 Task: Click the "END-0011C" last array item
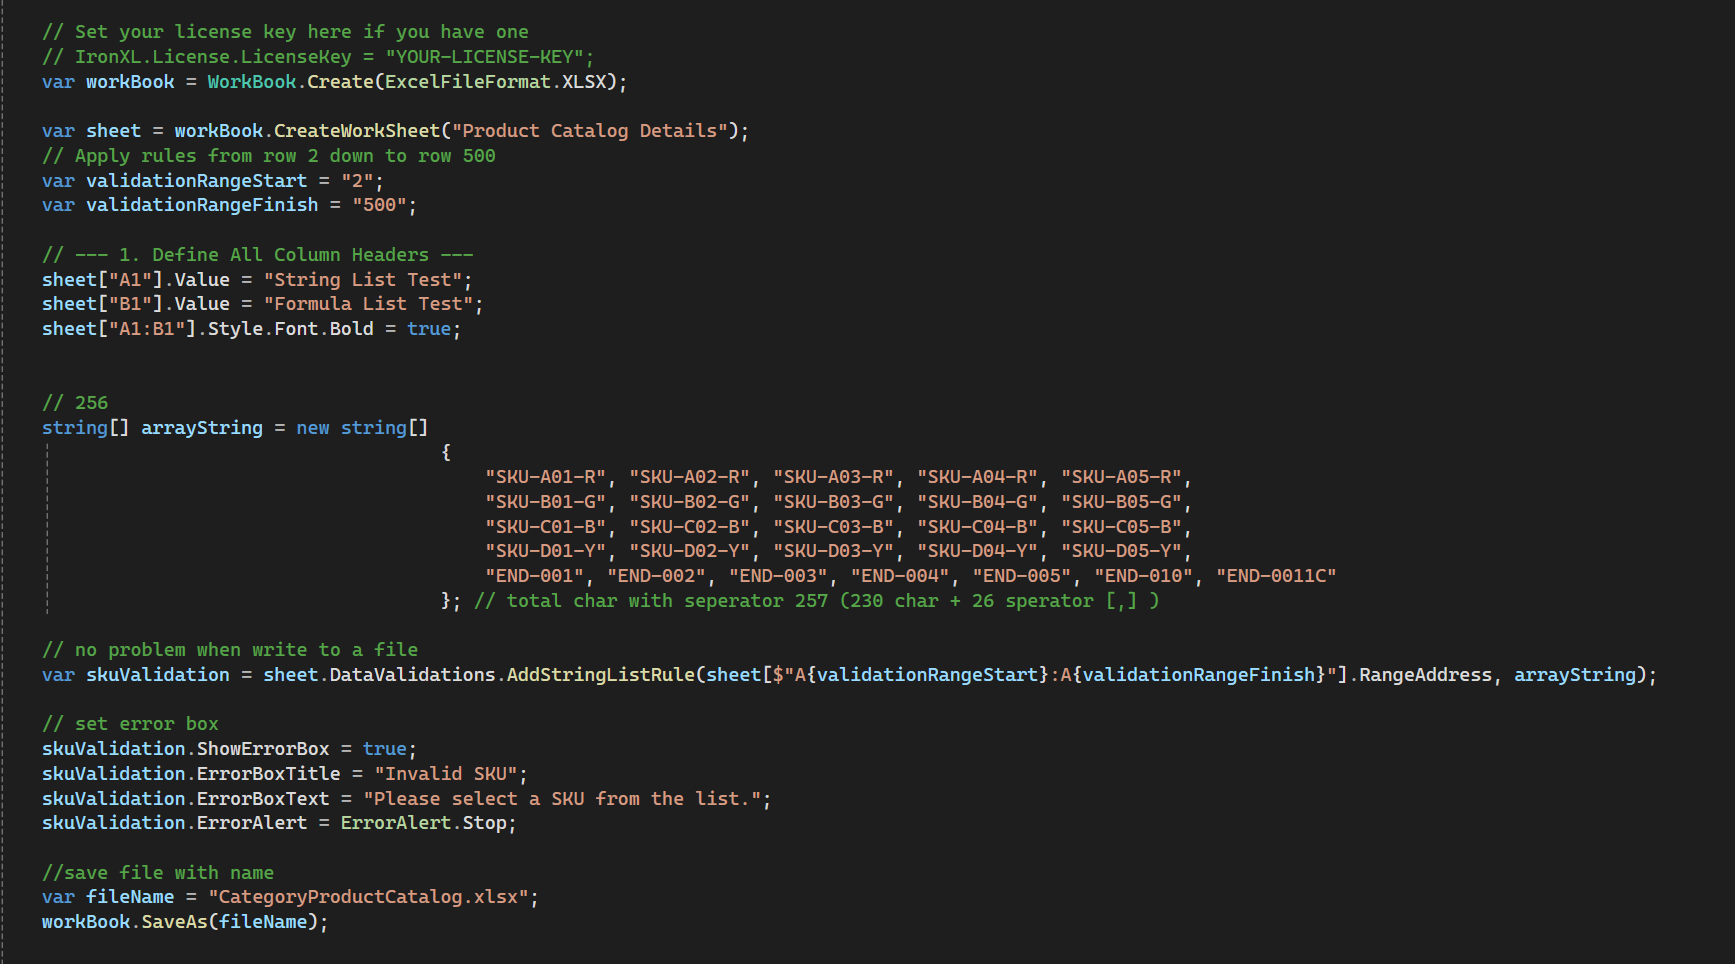click(x=1276, y=576)
